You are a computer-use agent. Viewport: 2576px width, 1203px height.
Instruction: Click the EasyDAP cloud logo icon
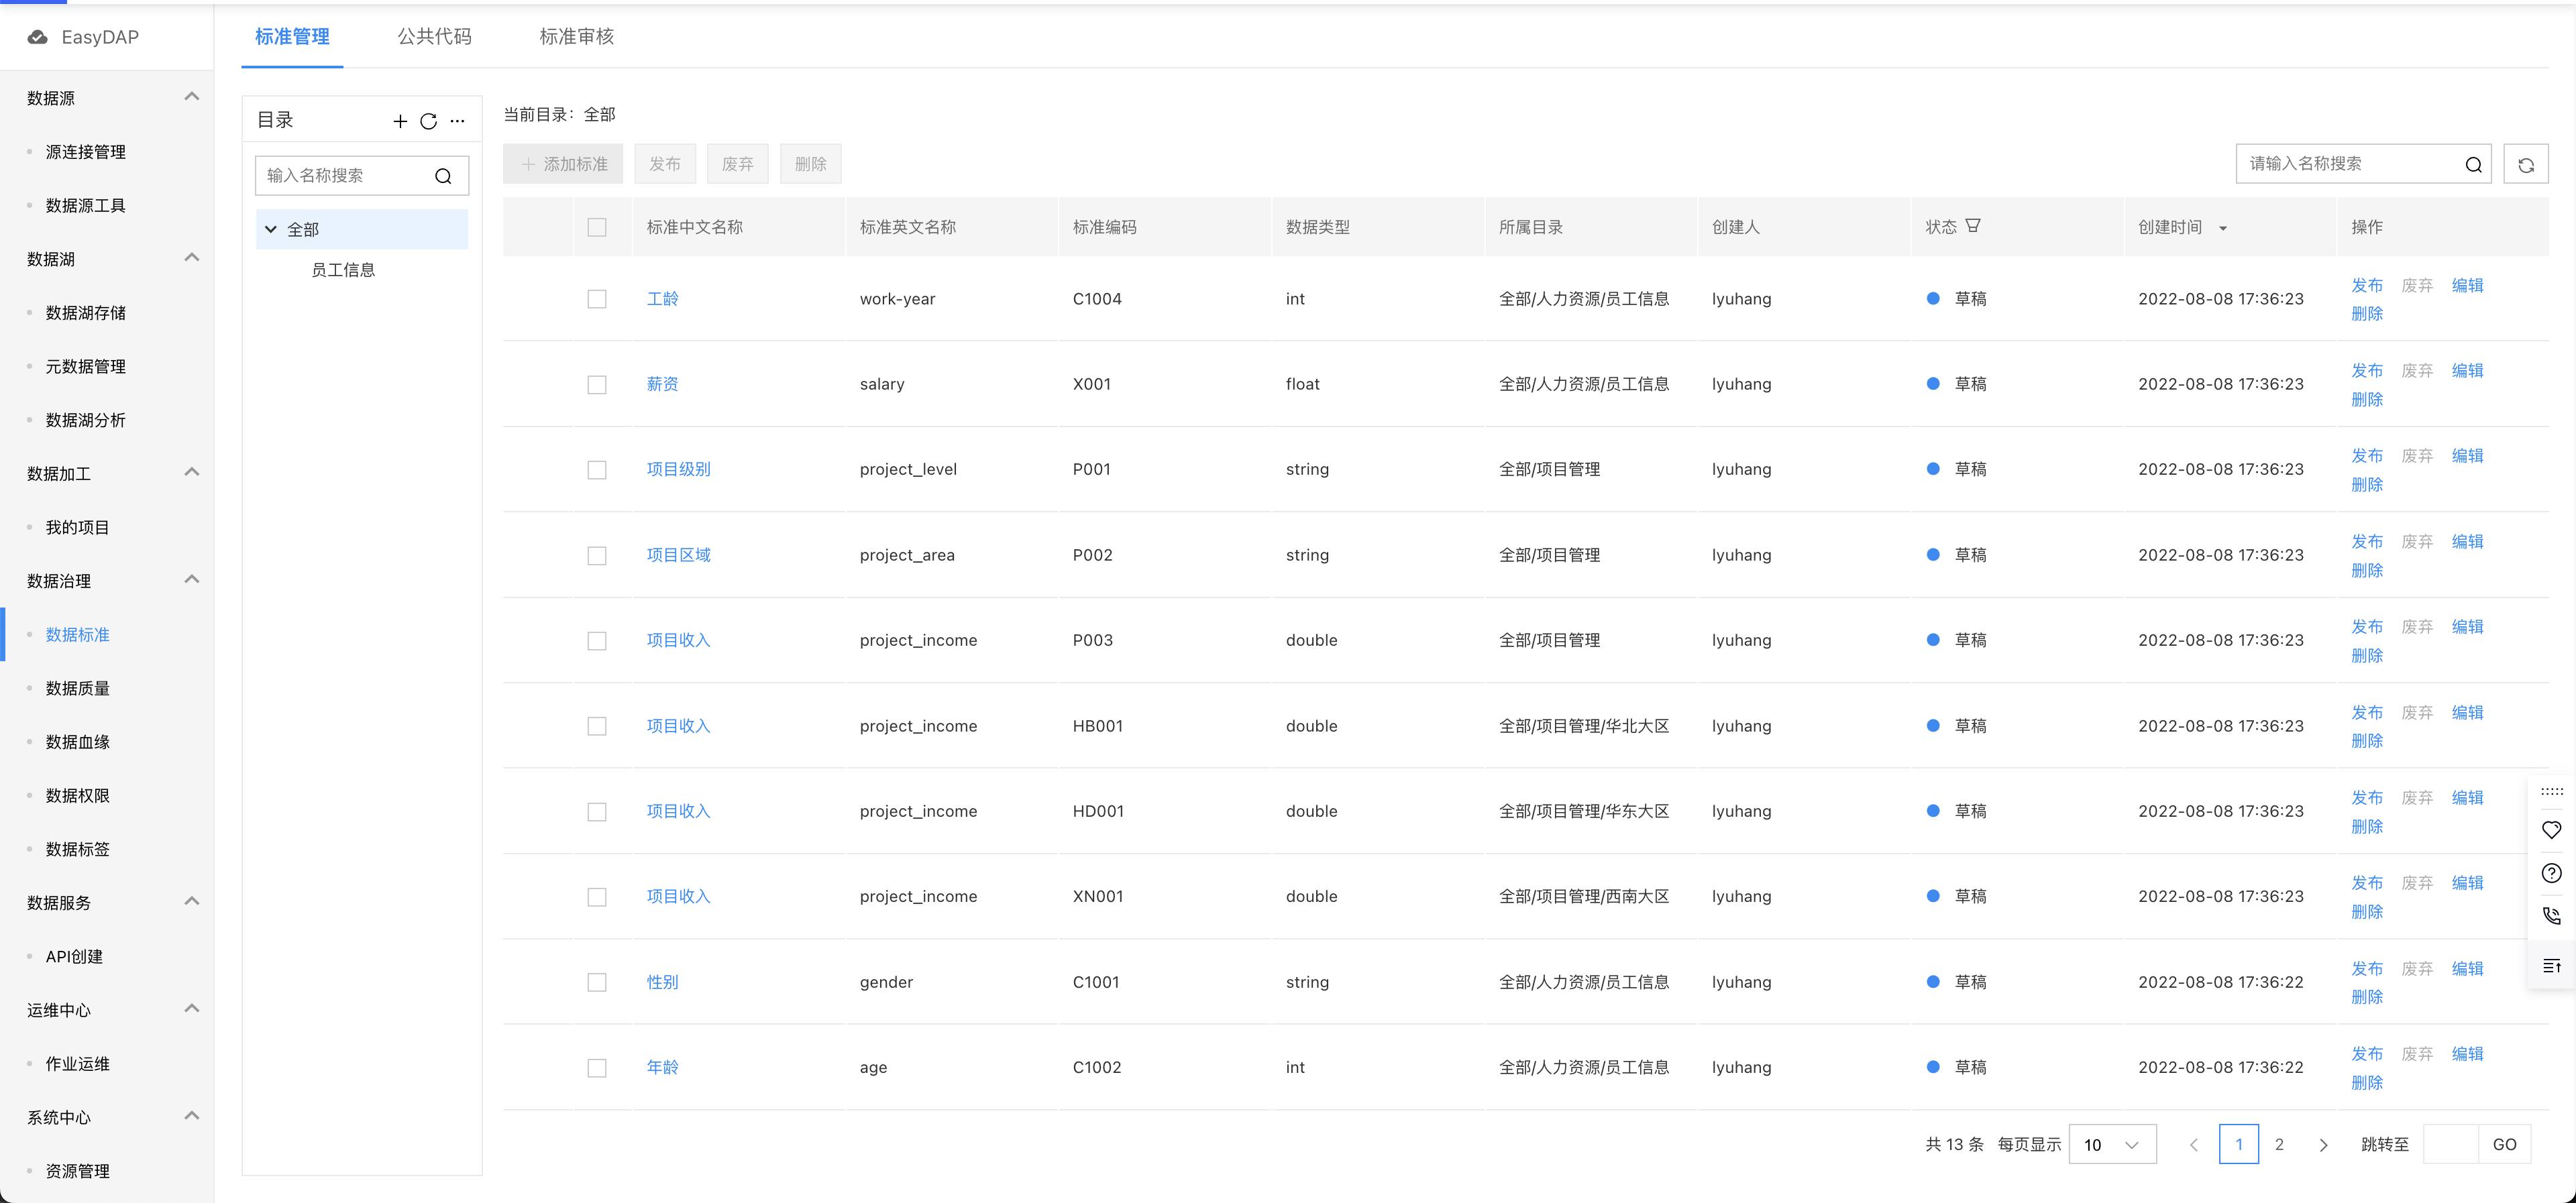pos(37,37)
